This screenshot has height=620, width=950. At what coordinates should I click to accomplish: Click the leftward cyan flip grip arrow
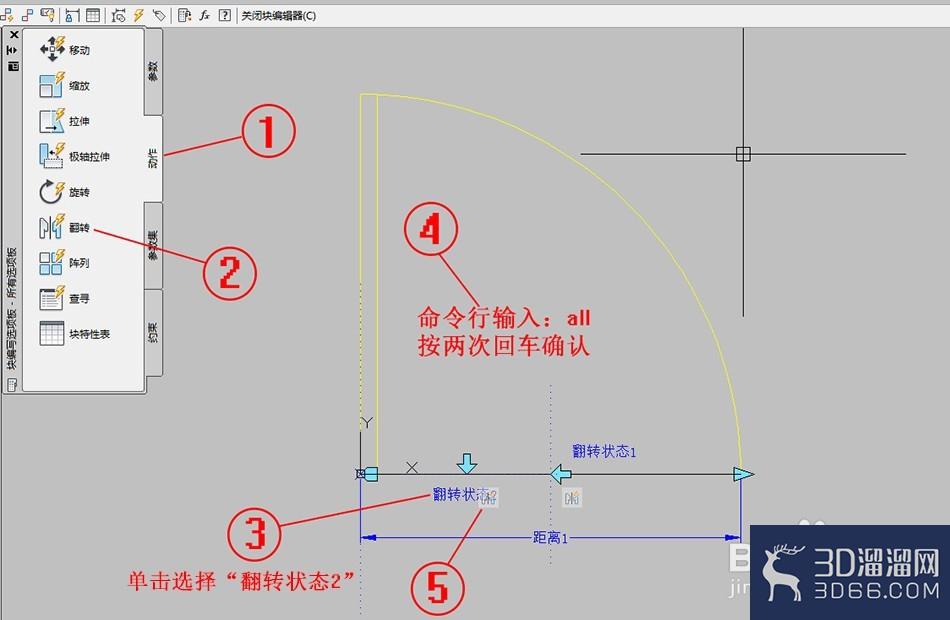pos(560,474)
